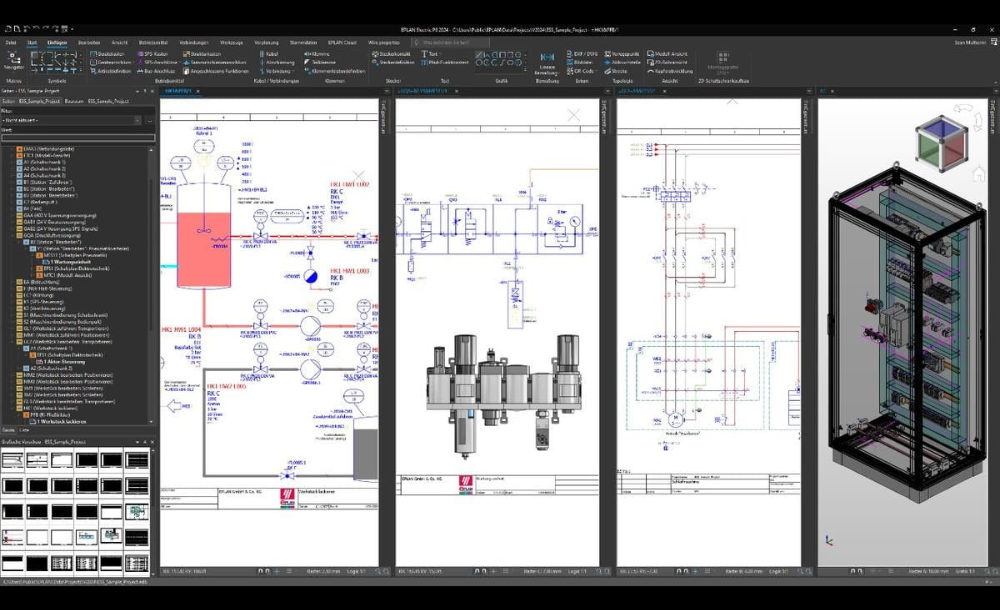Insert a DXF / DWG file
The image size is (1000, 610).
click(582, 54)
